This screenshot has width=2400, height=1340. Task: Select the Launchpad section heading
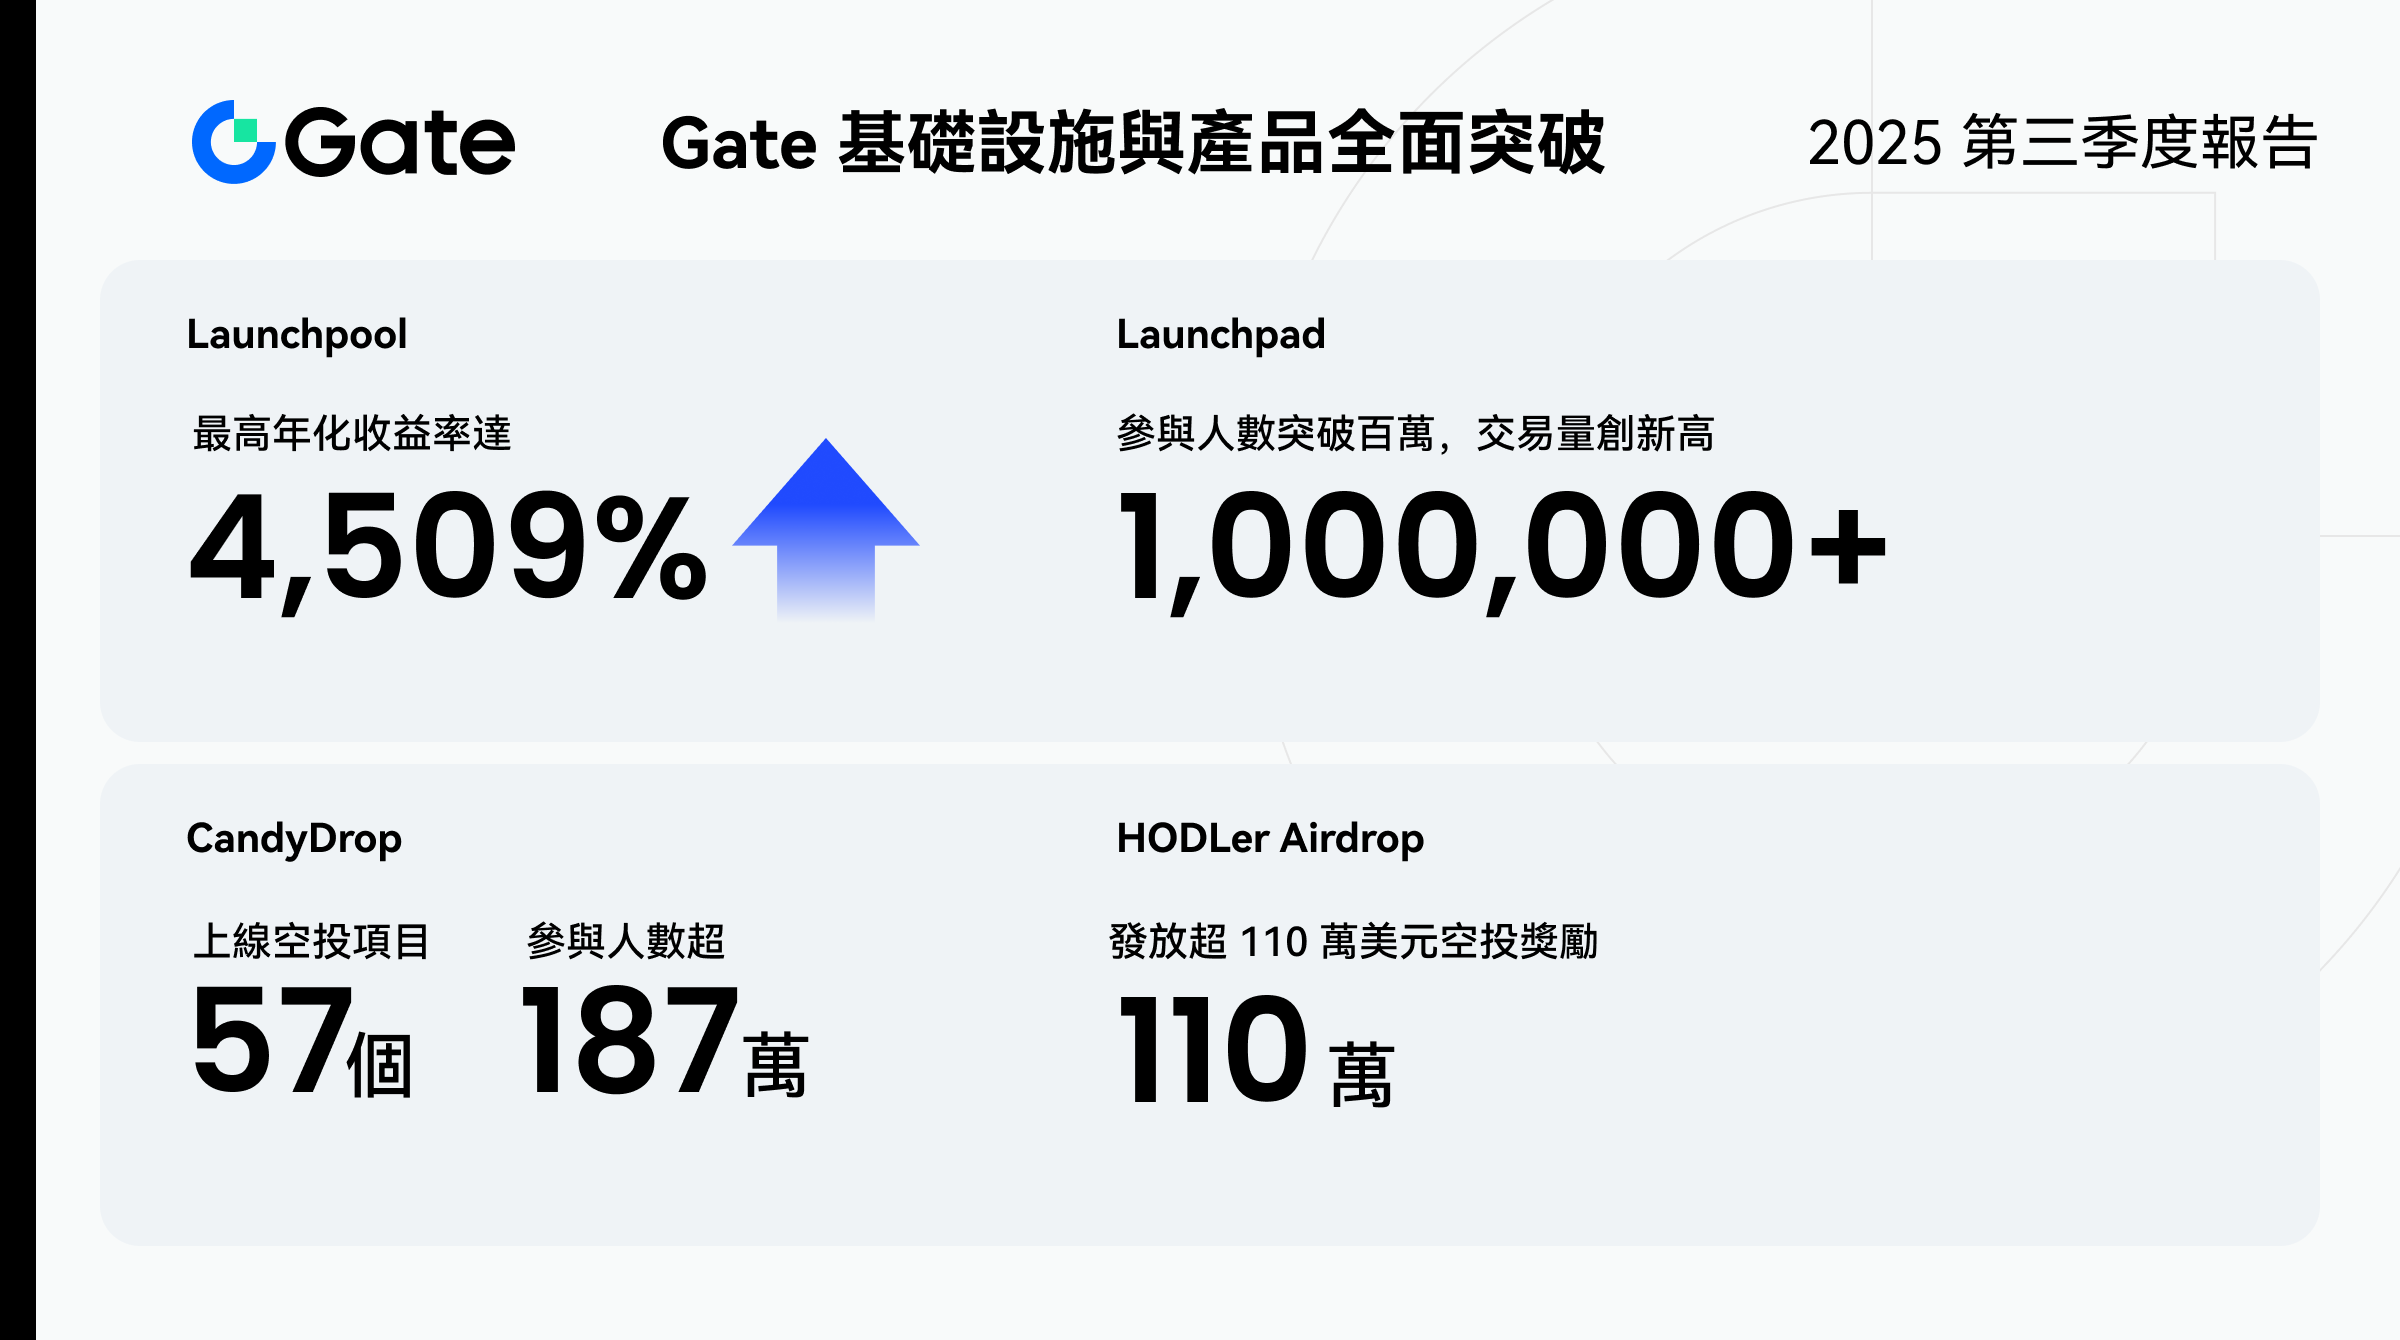(x=1221, y=335)
